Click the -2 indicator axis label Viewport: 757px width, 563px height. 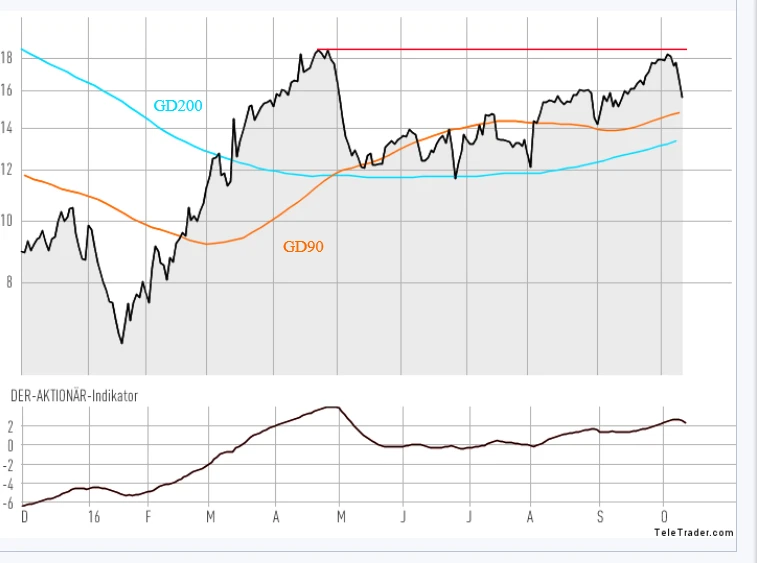(x=7, y=464)
